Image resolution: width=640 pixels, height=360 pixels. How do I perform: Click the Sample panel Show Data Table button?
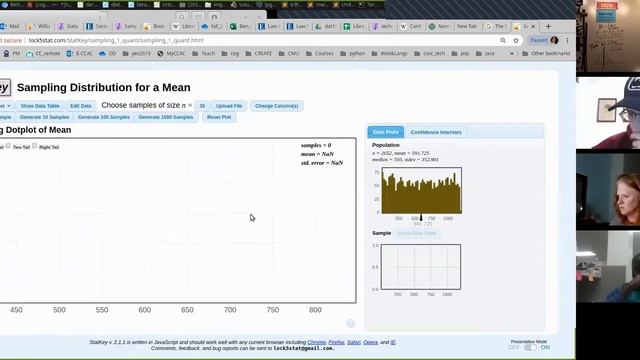tap(417, 233)
